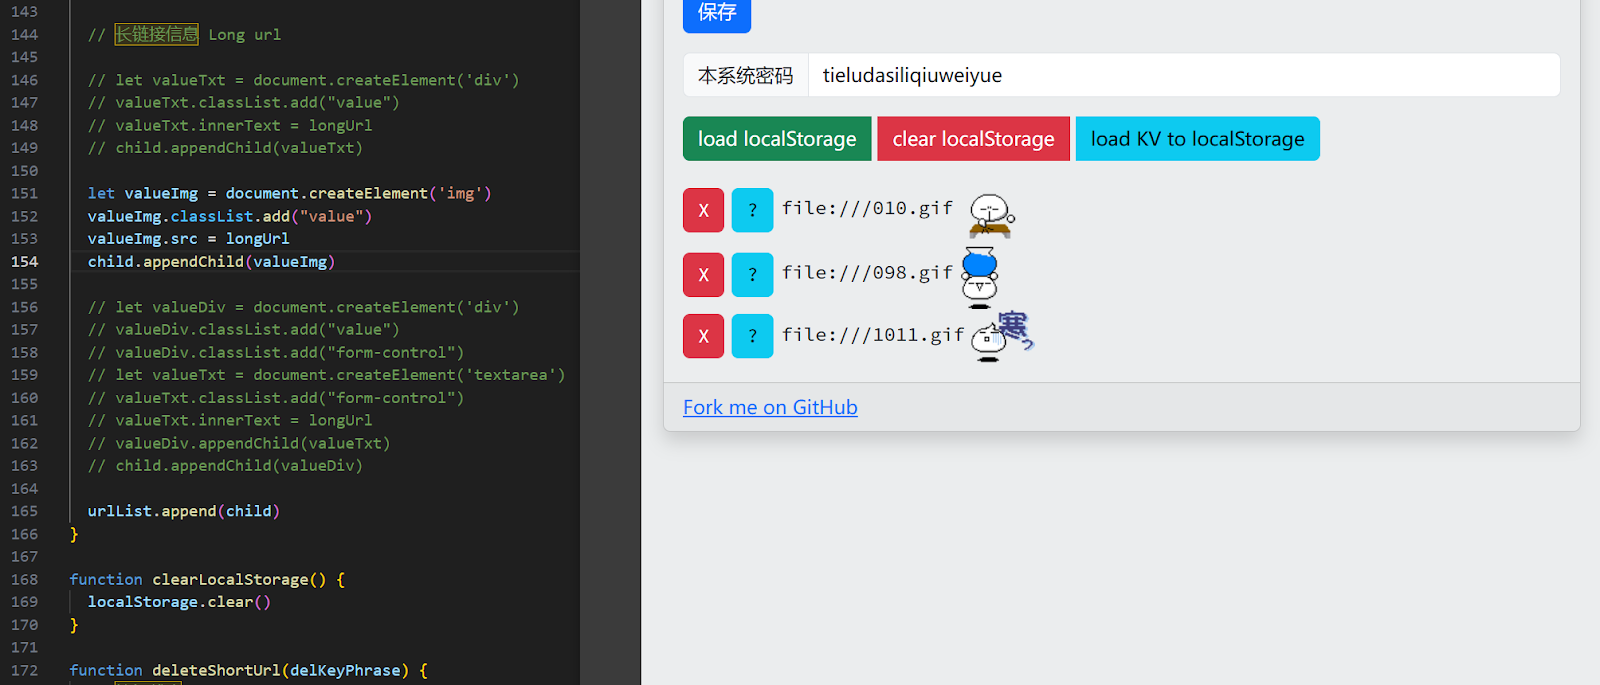Click the ? button beside 098.gif
The width and height of the screenshot is (1600, 685).
pyautogui.click(x=752, y=275)
